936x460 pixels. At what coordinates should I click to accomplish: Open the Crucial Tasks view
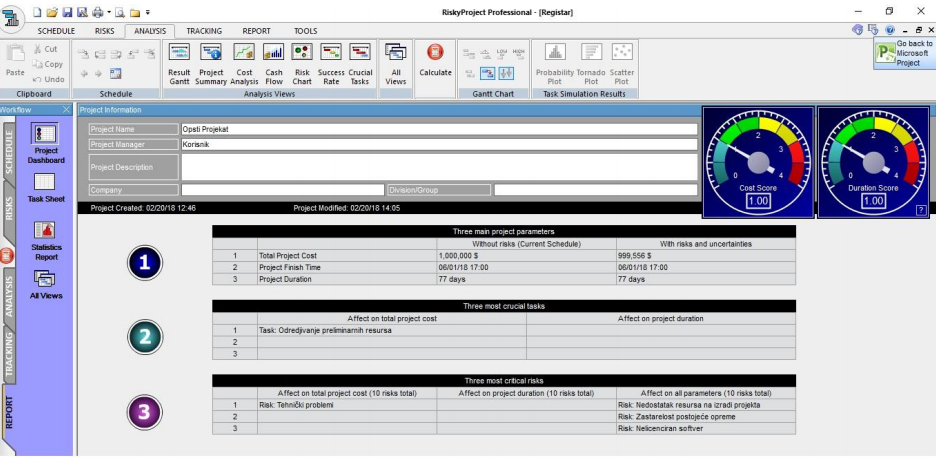click(360, 64)
